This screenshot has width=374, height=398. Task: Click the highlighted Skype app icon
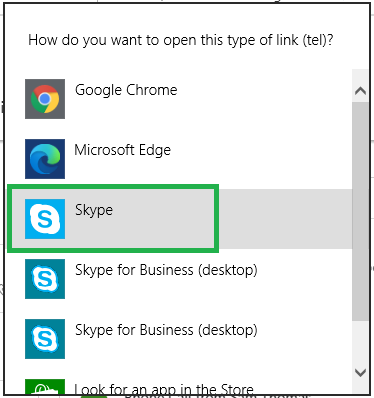[x=45, y=219]
